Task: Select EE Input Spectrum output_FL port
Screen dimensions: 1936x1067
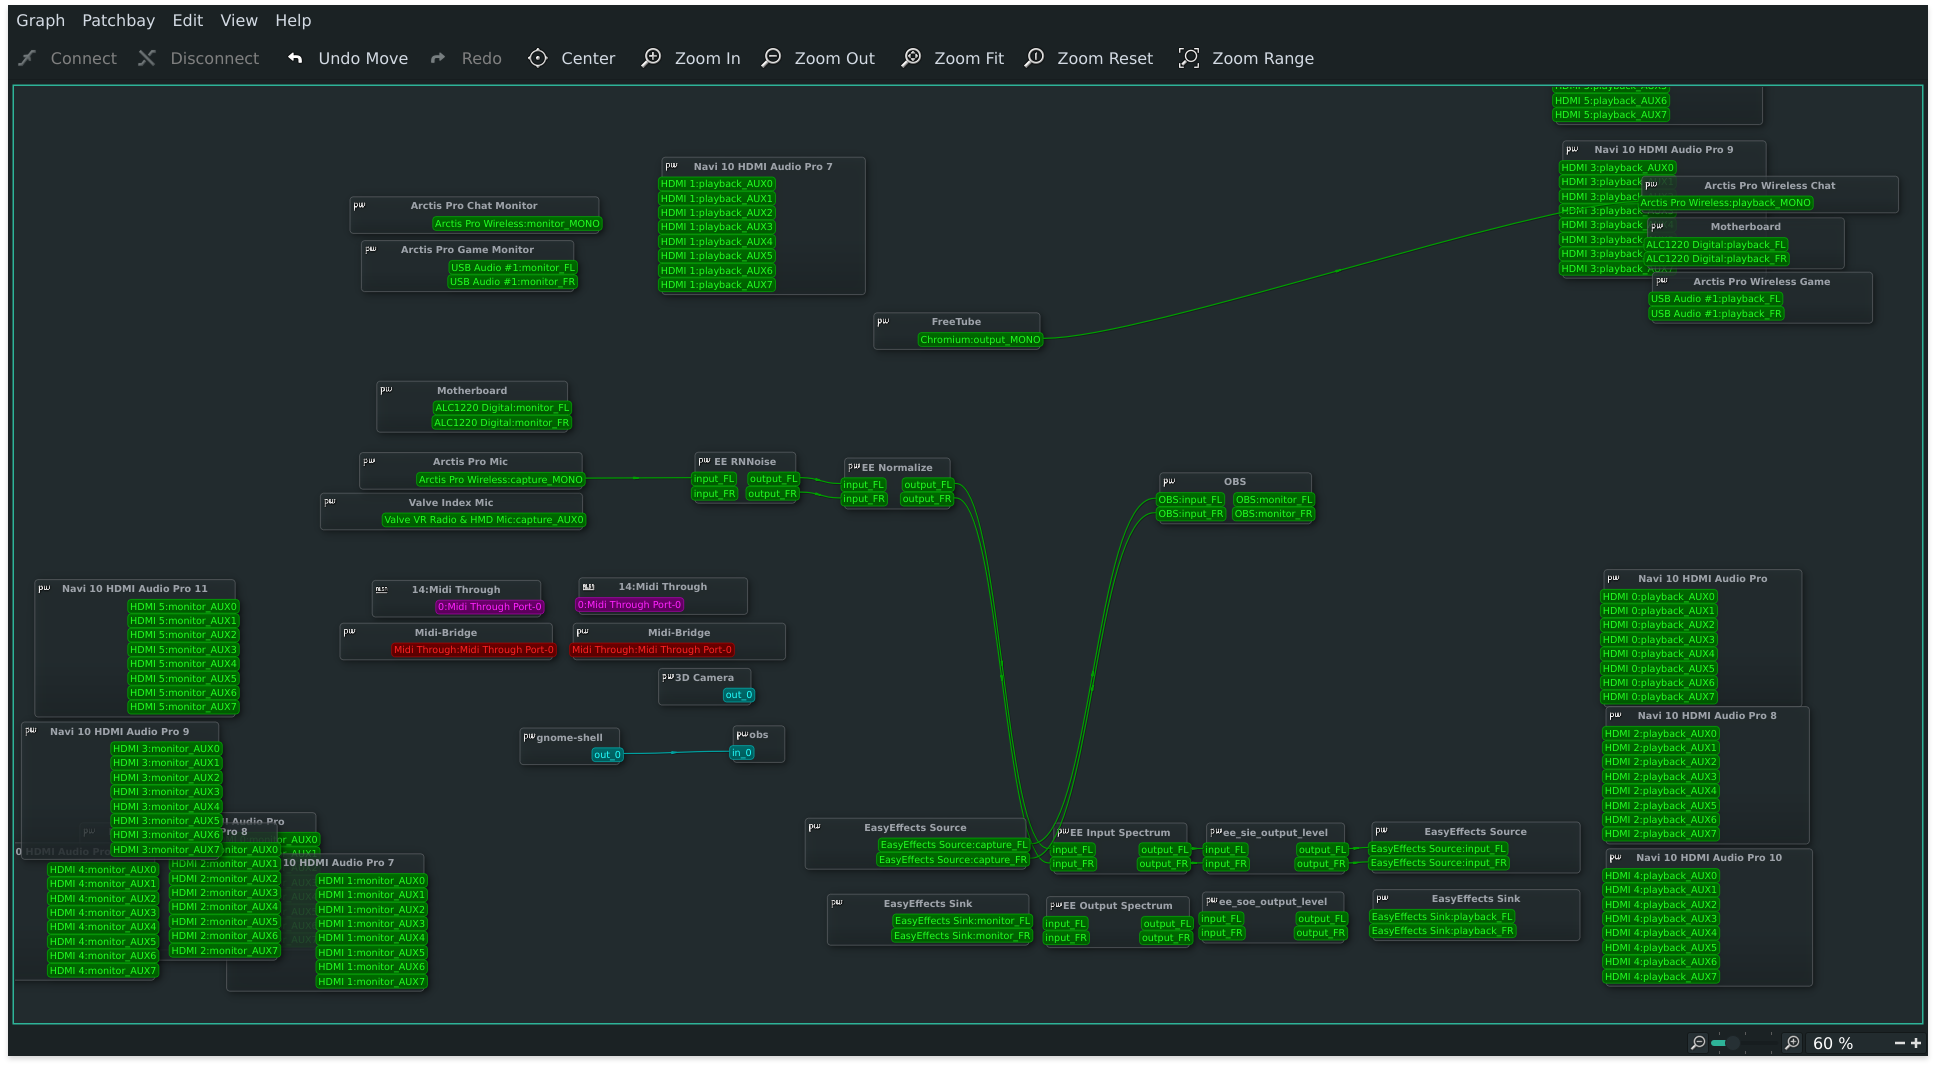Action: [x=1164, y=850]
